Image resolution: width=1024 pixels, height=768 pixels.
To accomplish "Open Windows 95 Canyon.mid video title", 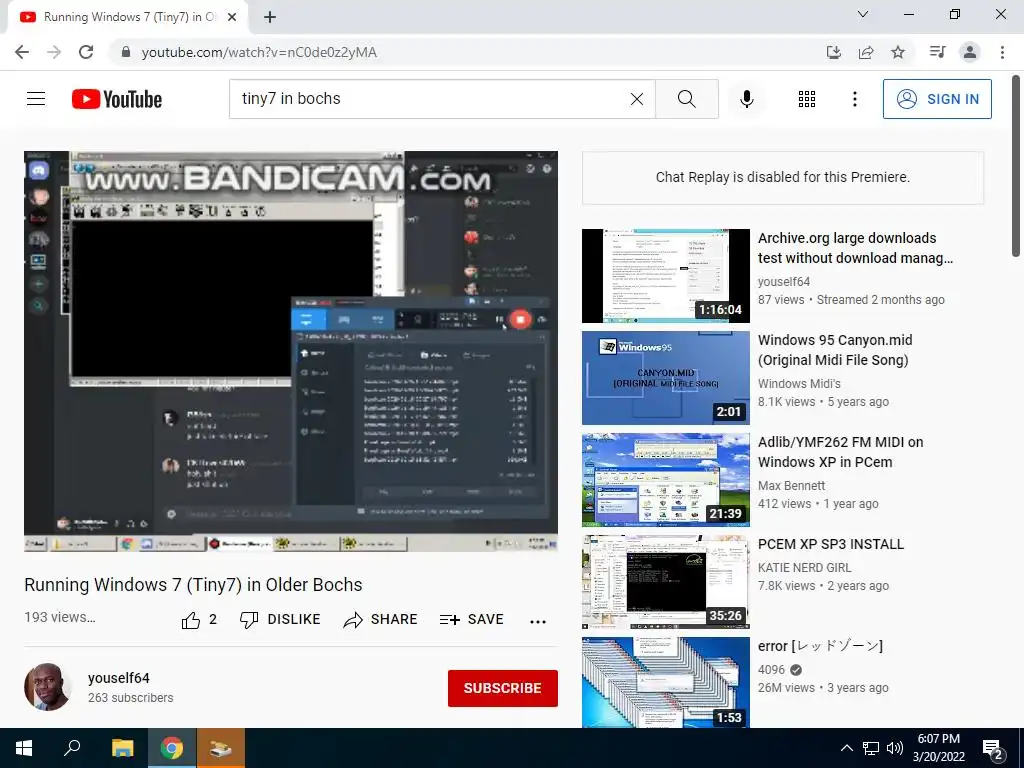I will click(835, 350).
